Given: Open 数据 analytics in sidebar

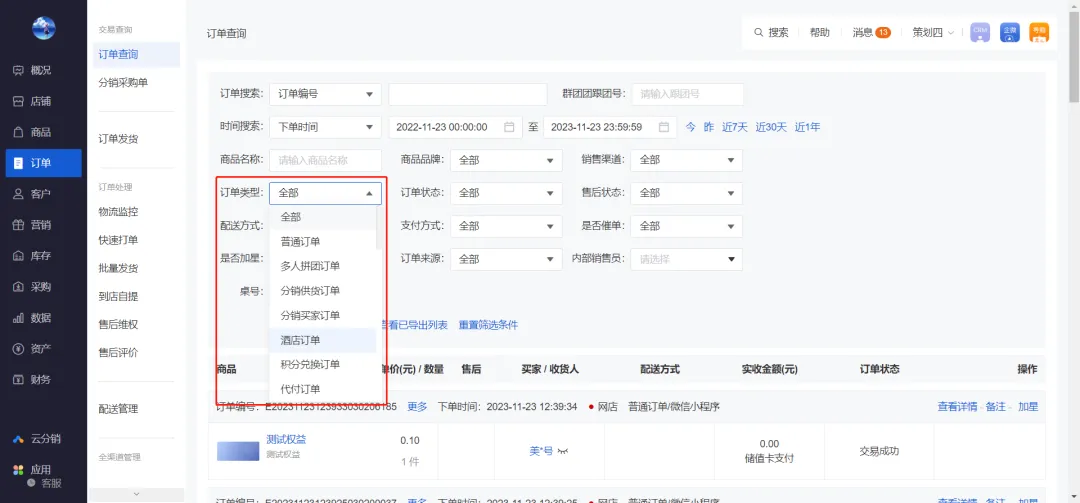Looking at the screenshot, I should pyautogui.click(x=40, y=318).
